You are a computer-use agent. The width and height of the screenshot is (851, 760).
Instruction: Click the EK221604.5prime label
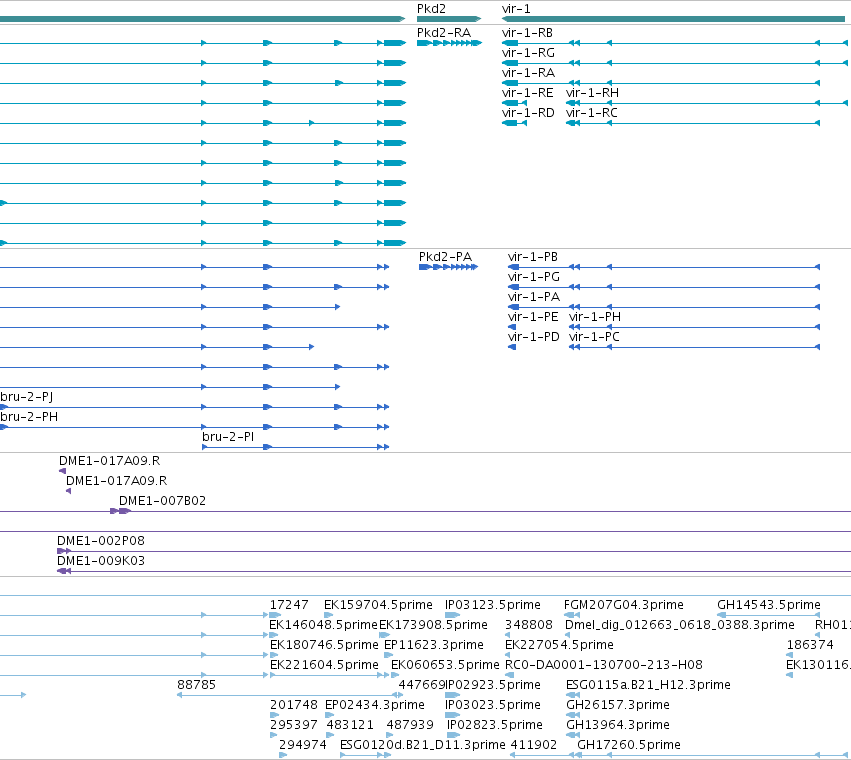324,666
